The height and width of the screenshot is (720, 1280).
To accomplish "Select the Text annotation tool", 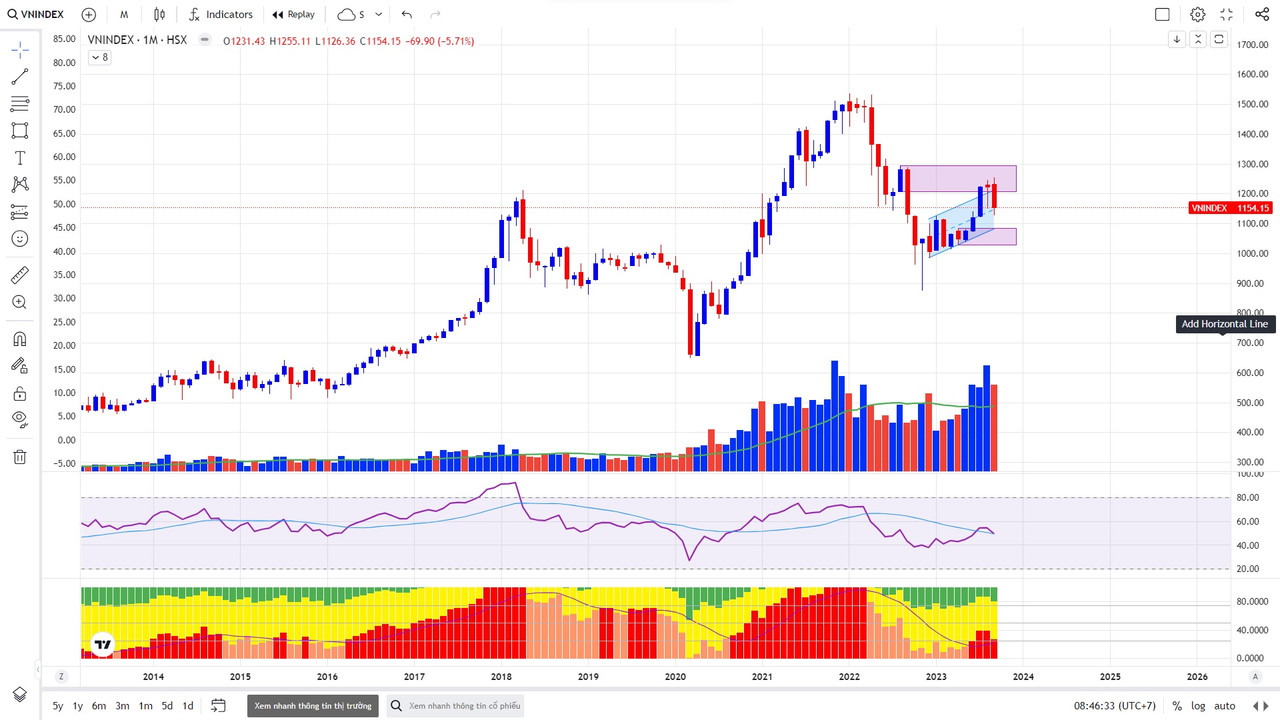I will coord(20,158).
